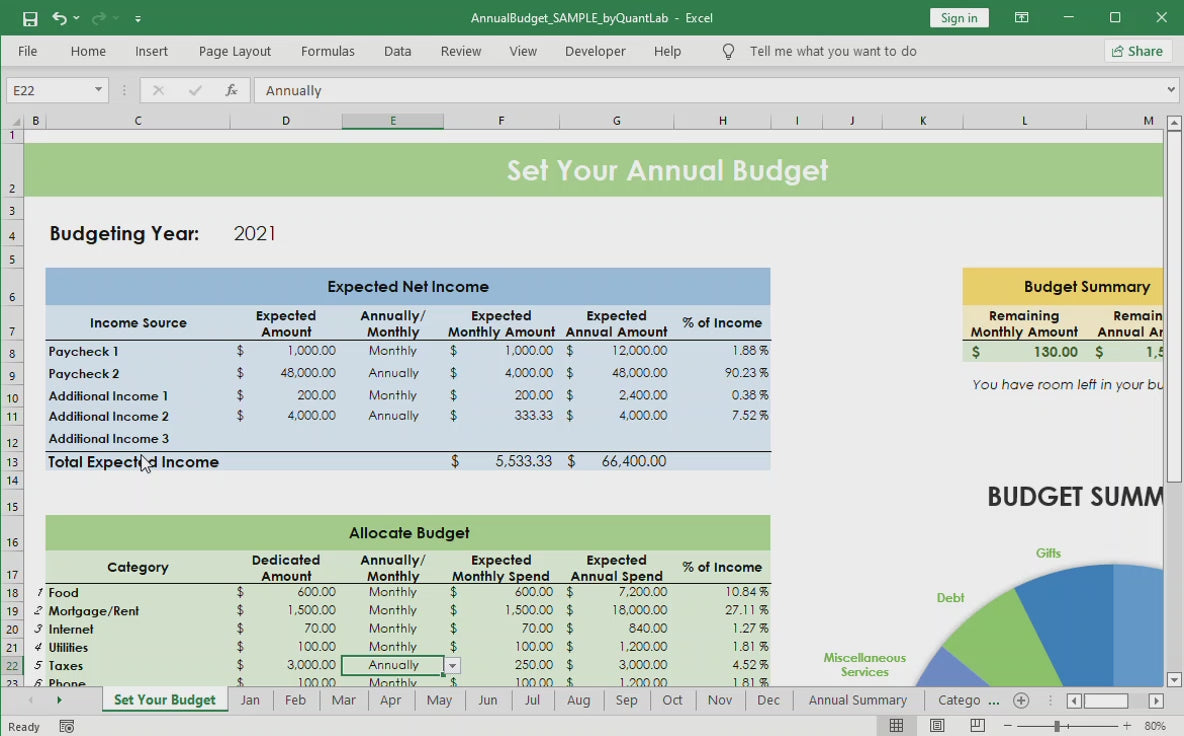Click the zoom in plus icon
Viewport: 1184px width, 736px height.
point(1126,726)
